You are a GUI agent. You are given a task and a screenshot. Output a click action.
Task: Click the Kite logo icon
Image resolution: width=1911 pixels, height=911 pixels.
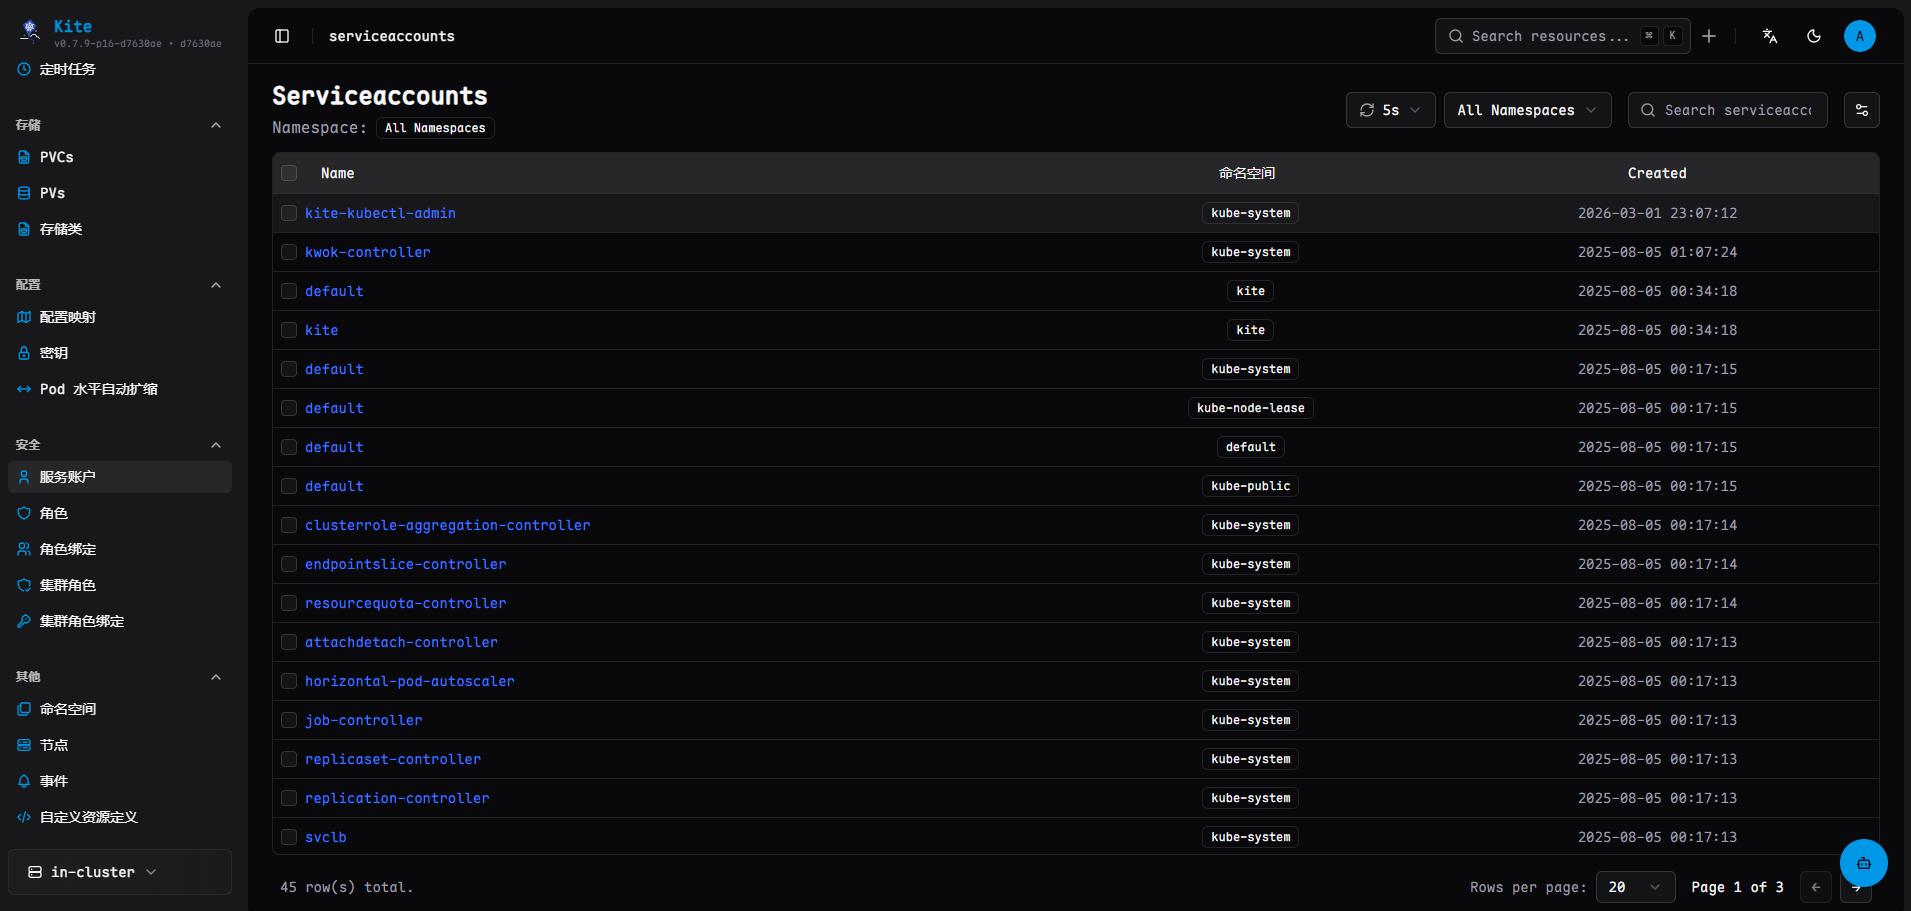(x=30, y=30)
